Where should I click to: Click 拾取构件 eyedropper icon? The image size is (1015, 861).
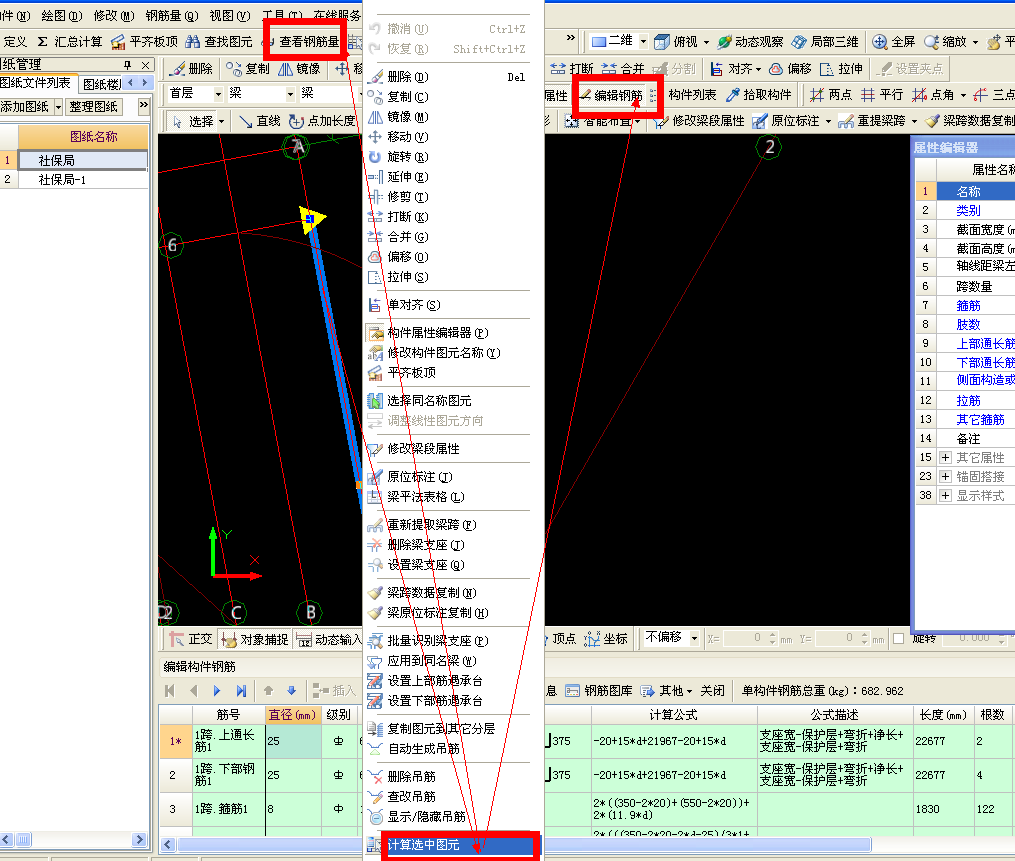(x=733, y=95)
